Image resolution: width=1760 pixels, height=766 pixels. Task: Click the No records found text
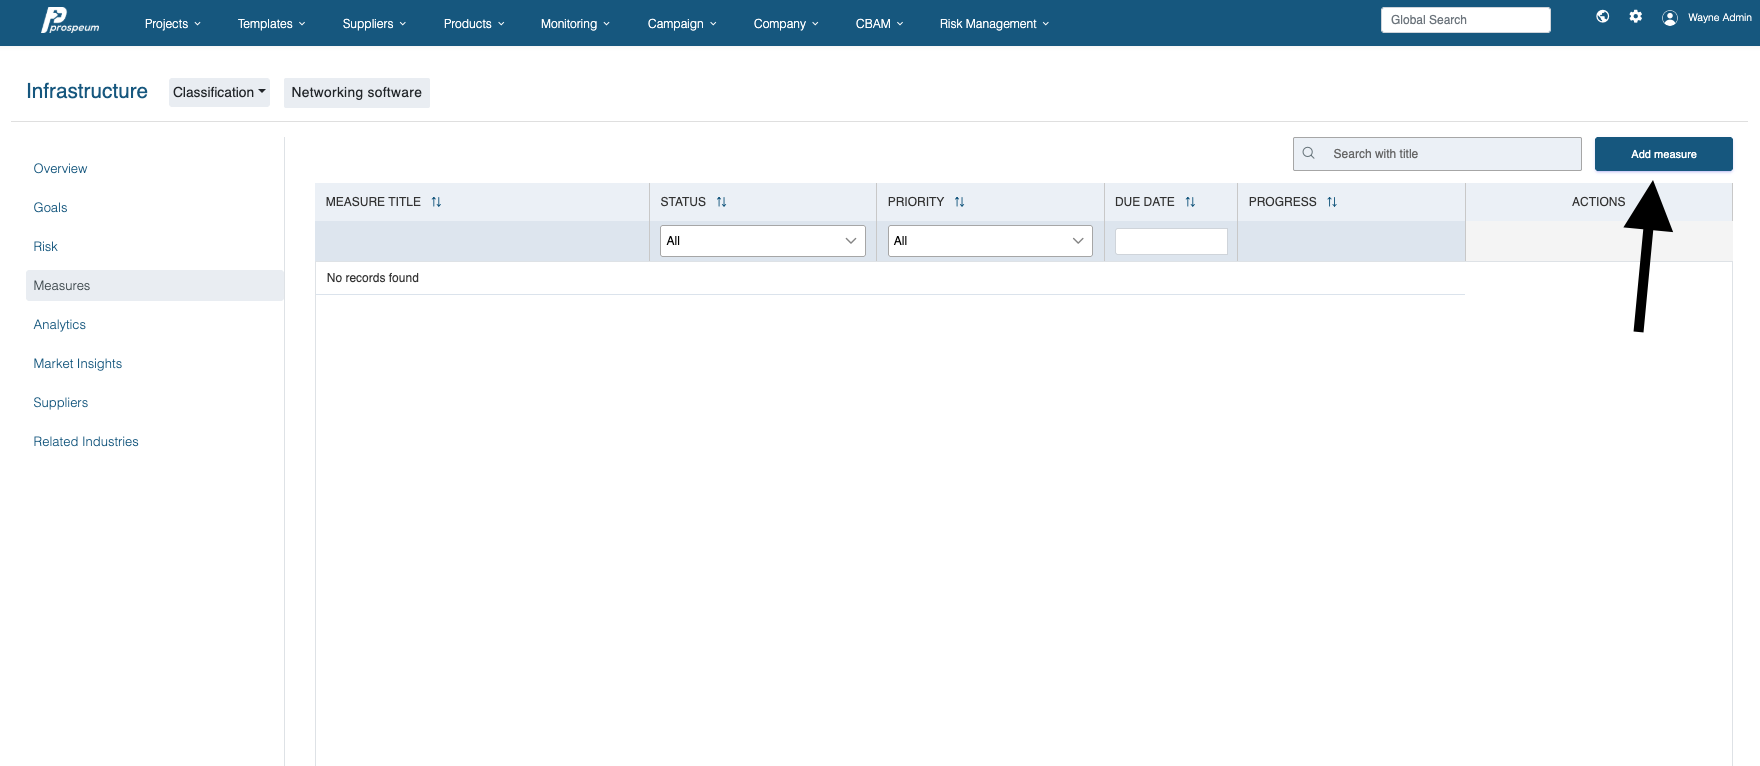click(x=372, y=278)
